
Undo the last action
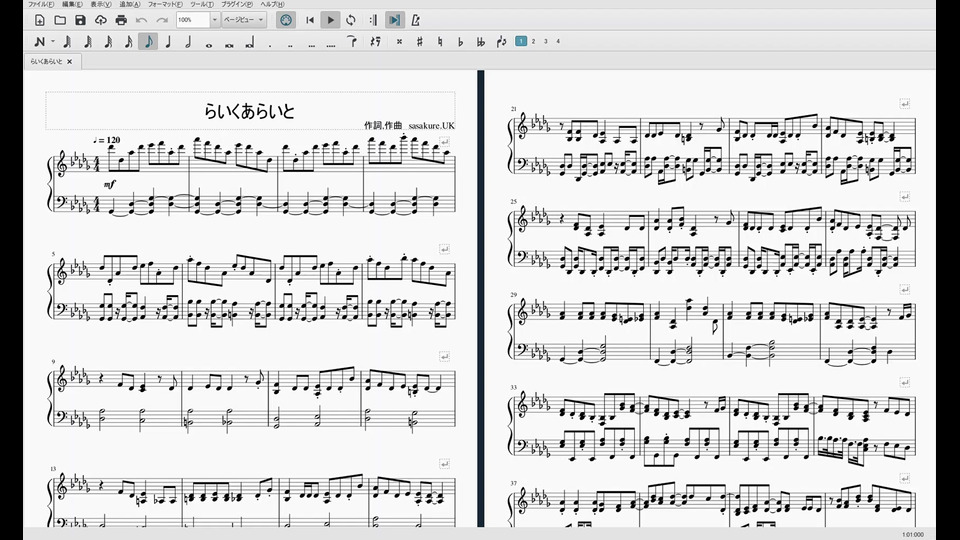pos(141,20)
